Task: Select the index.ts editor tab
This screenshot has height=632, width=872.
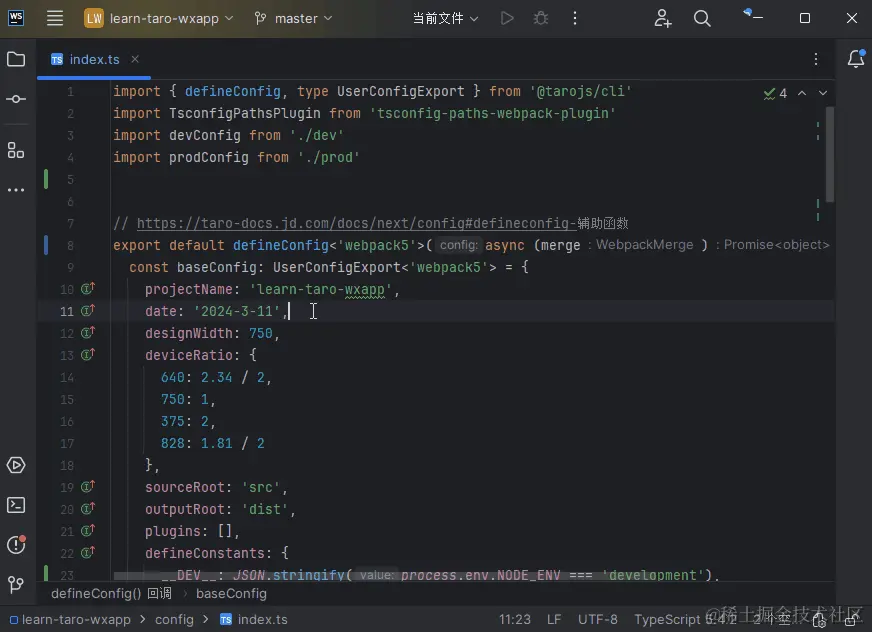Action: (x=93, y=60)
